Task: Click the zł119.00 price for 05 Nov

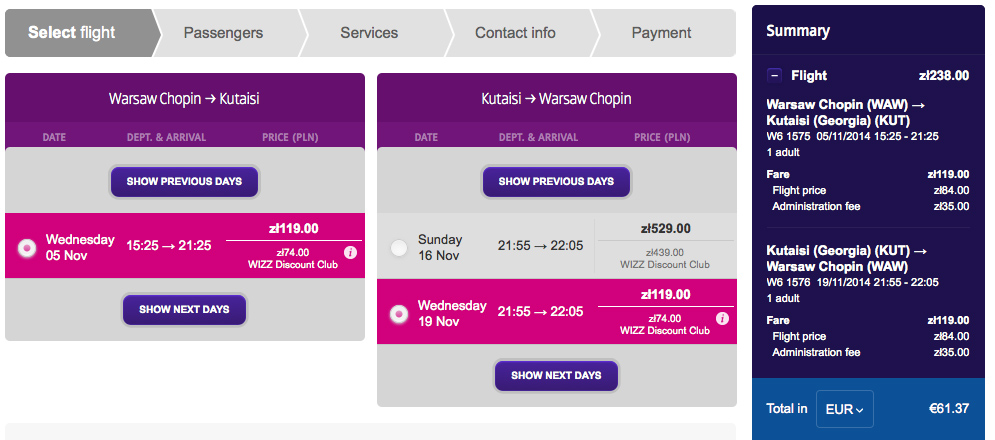Action: (x=294, y=229)
